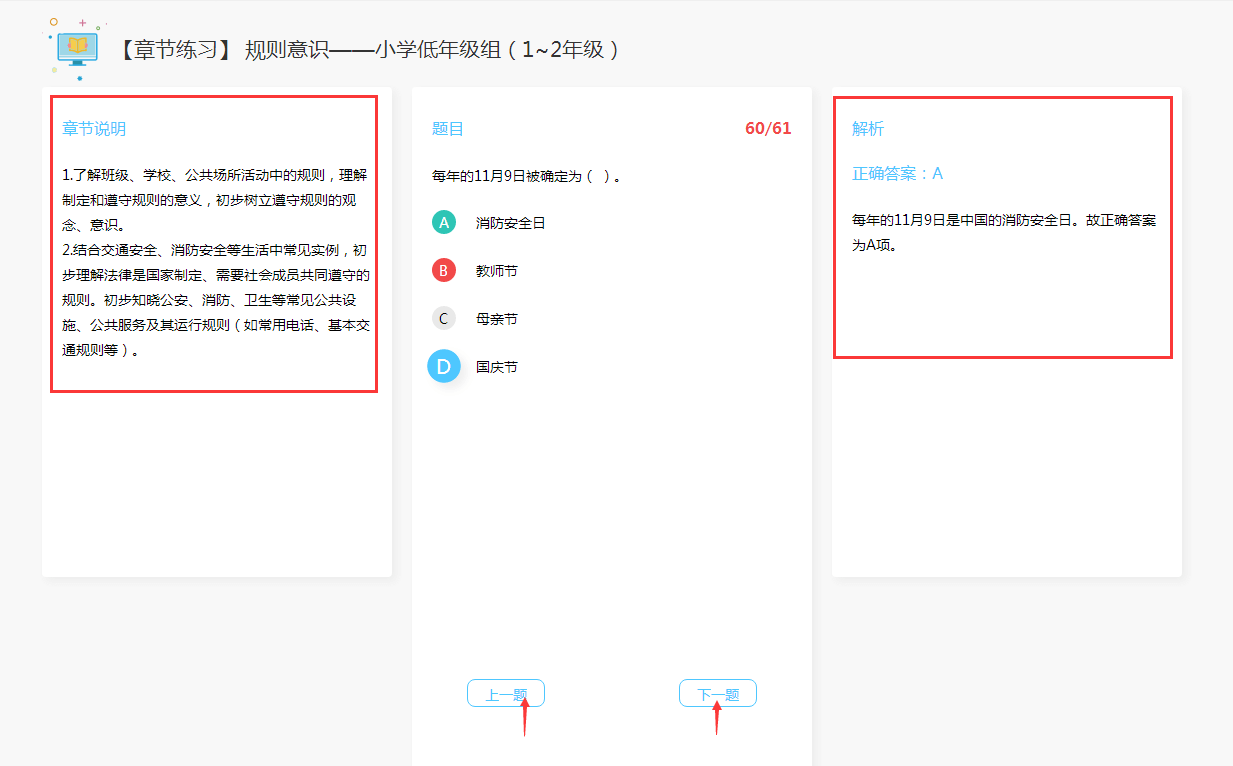1233x766 pixels.
Task: Advance using the 下一题 button
Action: (x=717, y=692)
